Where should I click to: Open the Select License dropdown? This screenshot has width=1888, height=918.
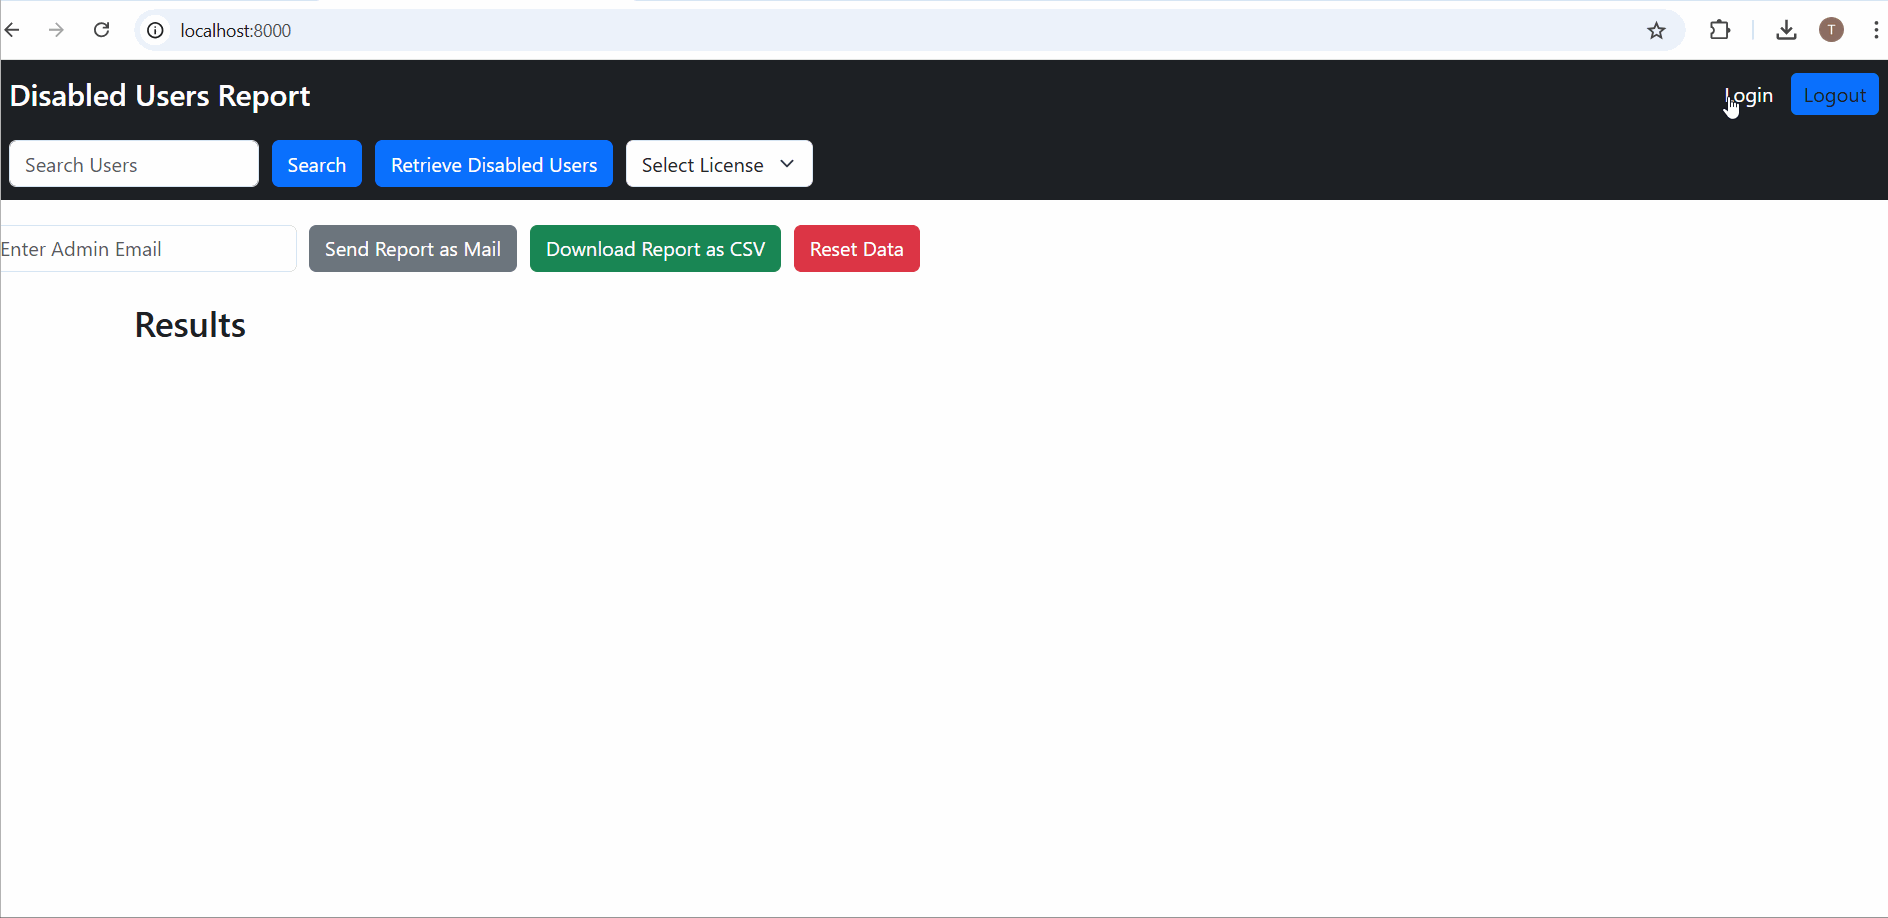pos(719,164)
